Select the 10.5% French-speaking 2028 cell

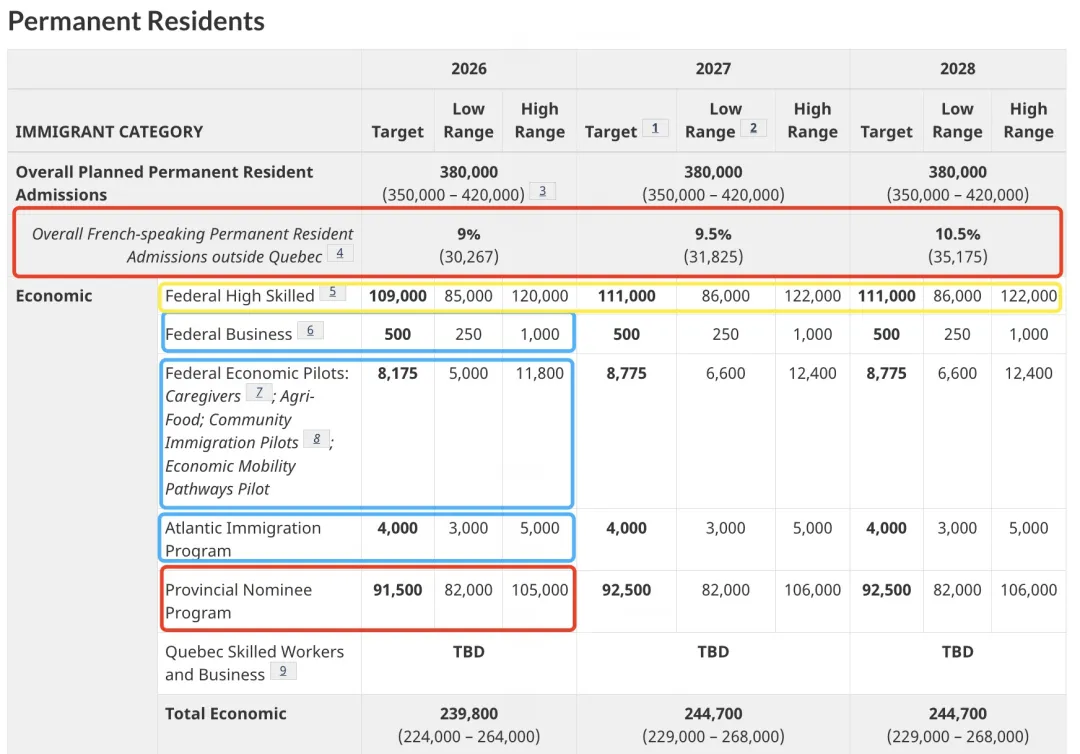pyautogui.click(x=957, y=234)
